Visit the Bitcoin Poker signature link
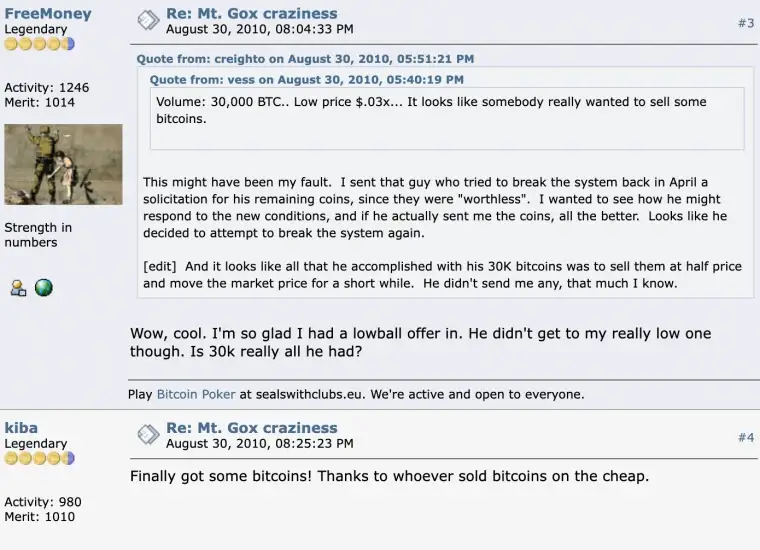 [196, 394]
